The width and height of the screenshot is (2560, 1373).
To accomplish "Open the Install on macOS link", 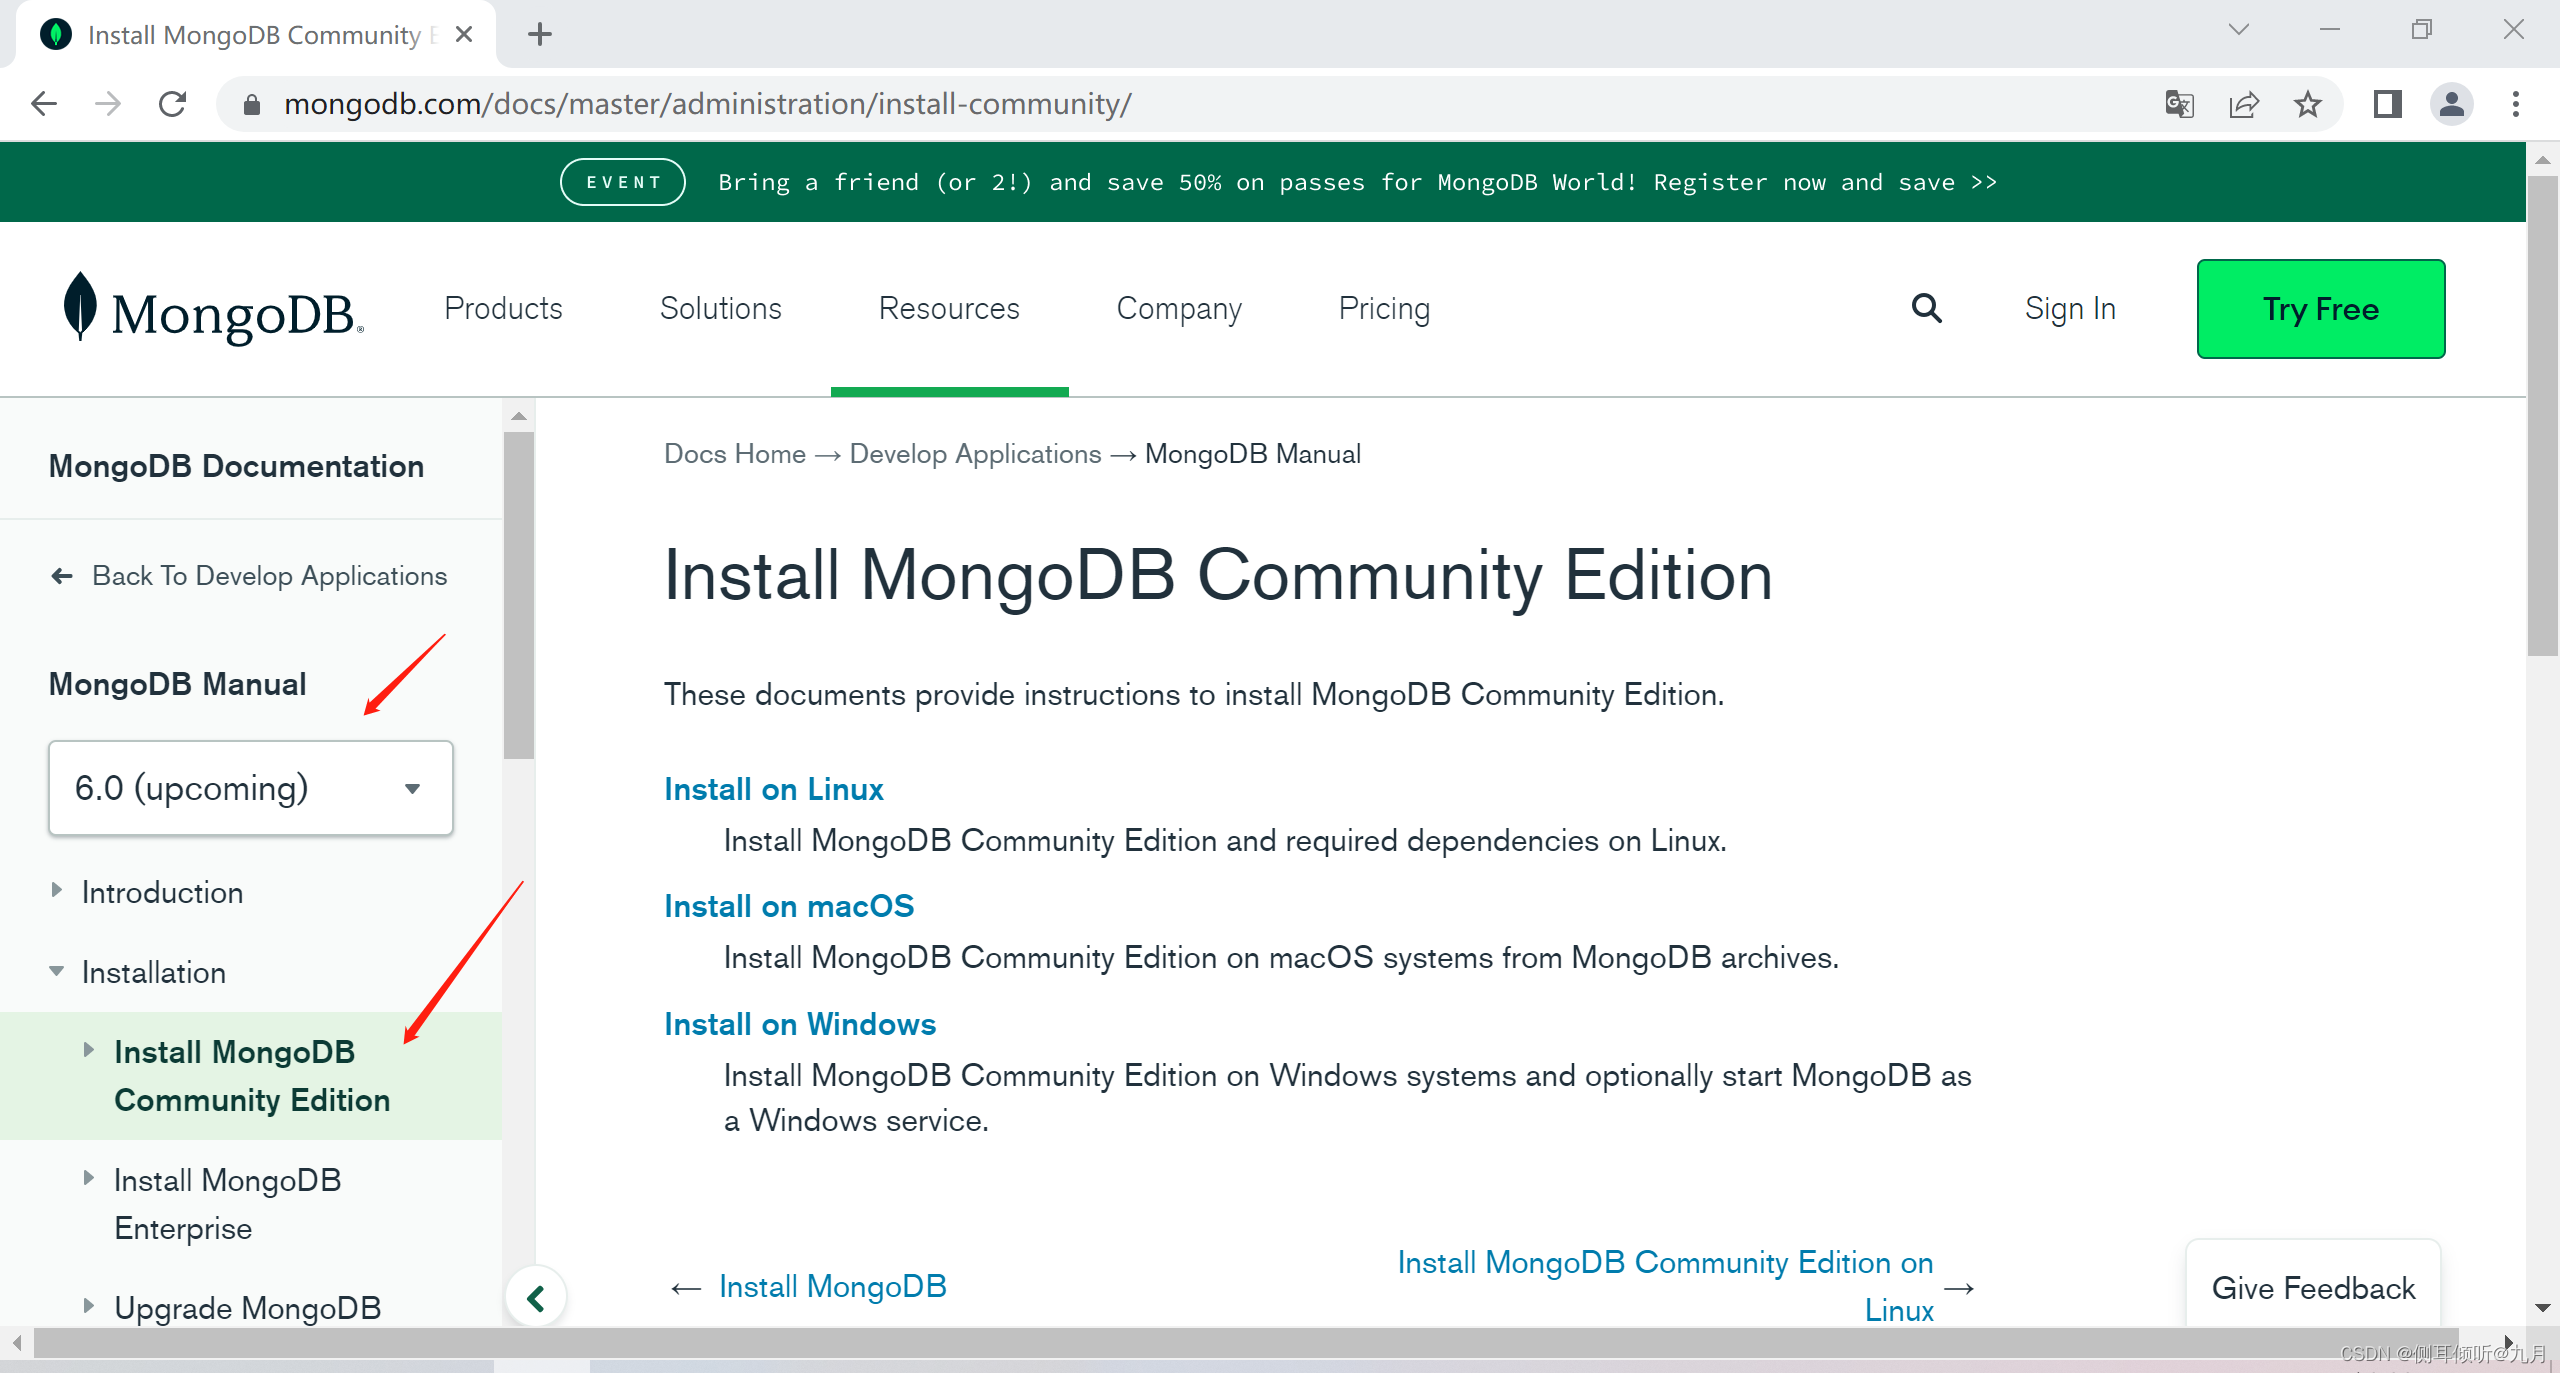I will pos(789,906).
